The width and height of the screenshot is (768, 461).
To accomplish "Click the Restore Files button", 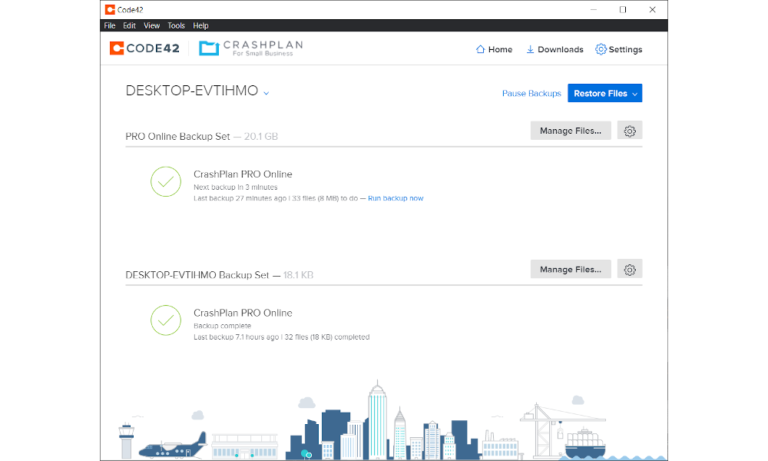I will click(x=605, y=93).
